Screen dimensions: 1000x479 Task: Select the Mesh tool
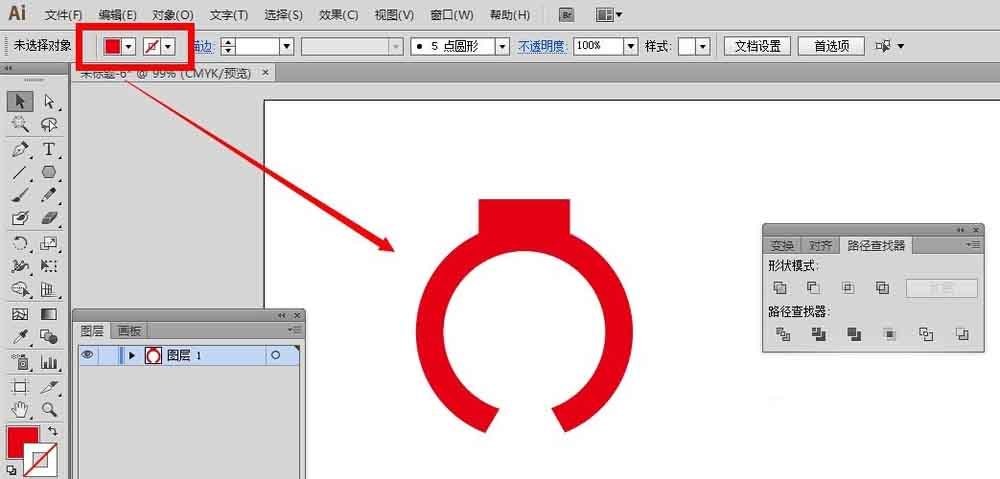click(20, 314)
